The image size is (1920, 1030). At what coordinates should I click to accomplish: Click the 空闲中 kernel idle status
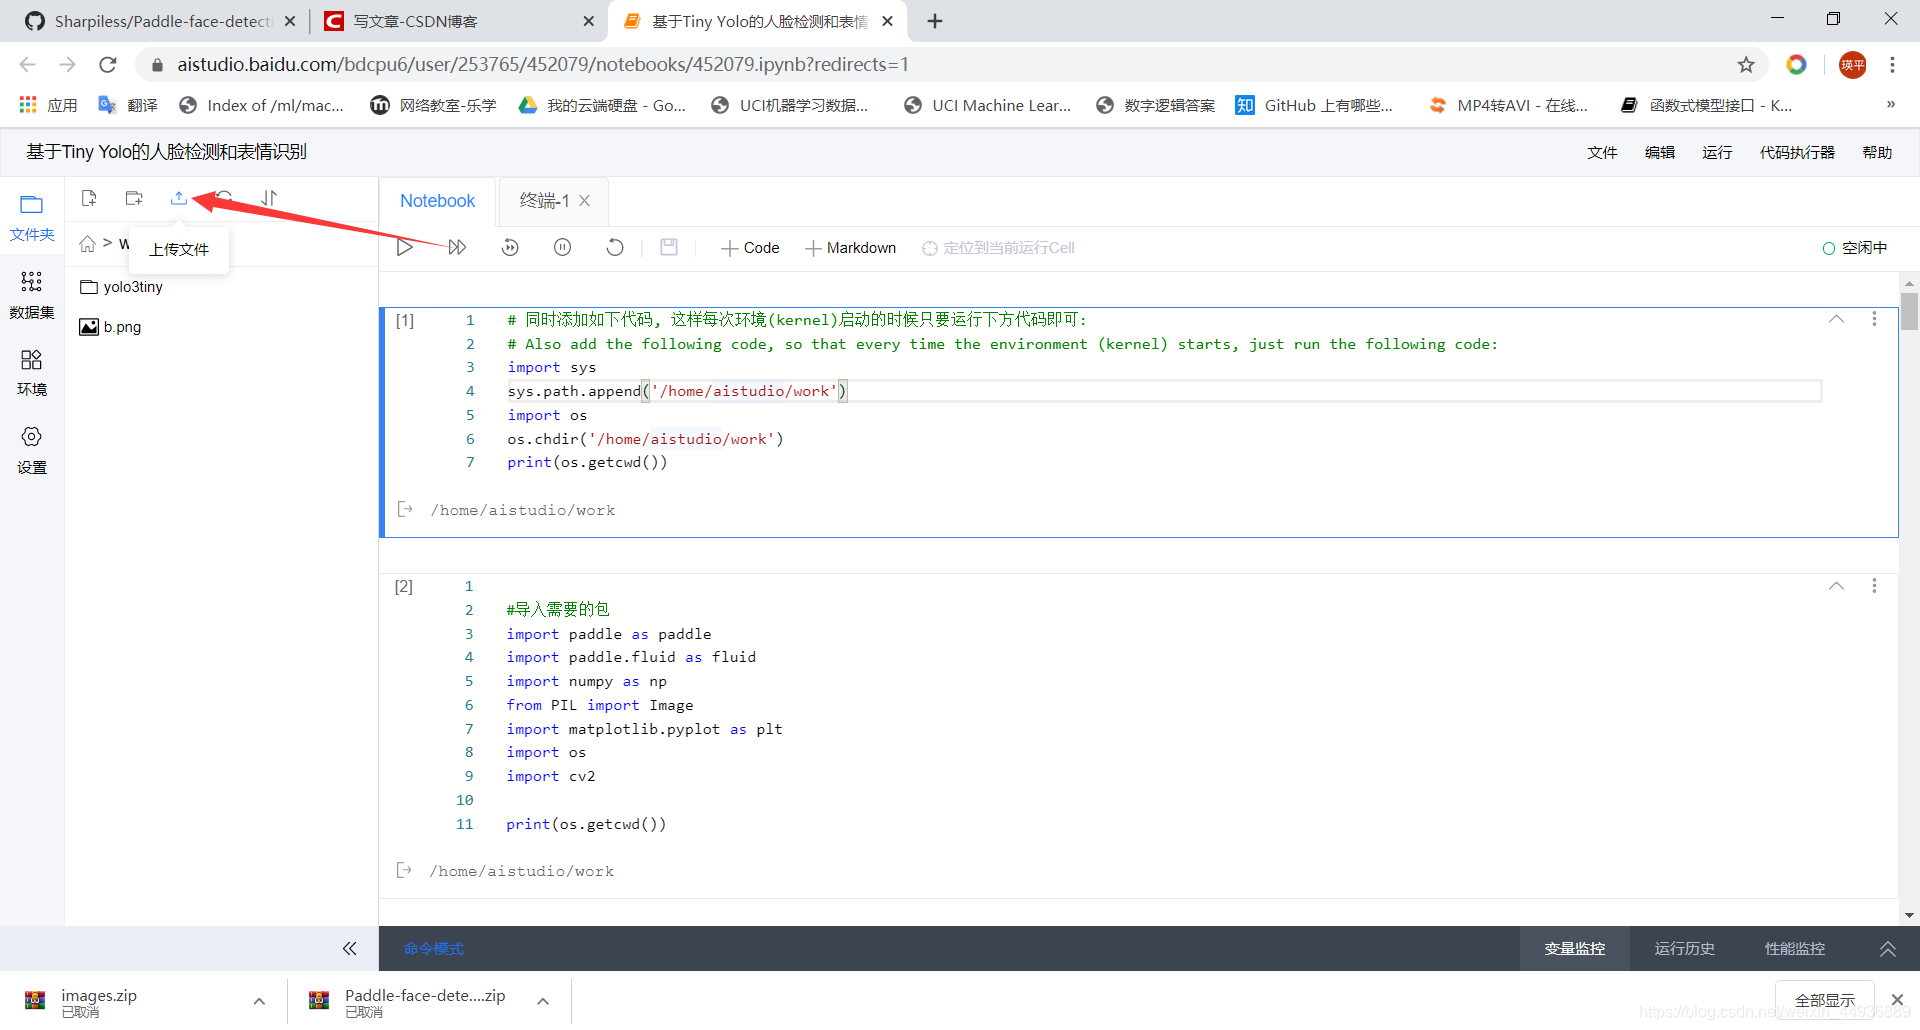click(1855, 248)
